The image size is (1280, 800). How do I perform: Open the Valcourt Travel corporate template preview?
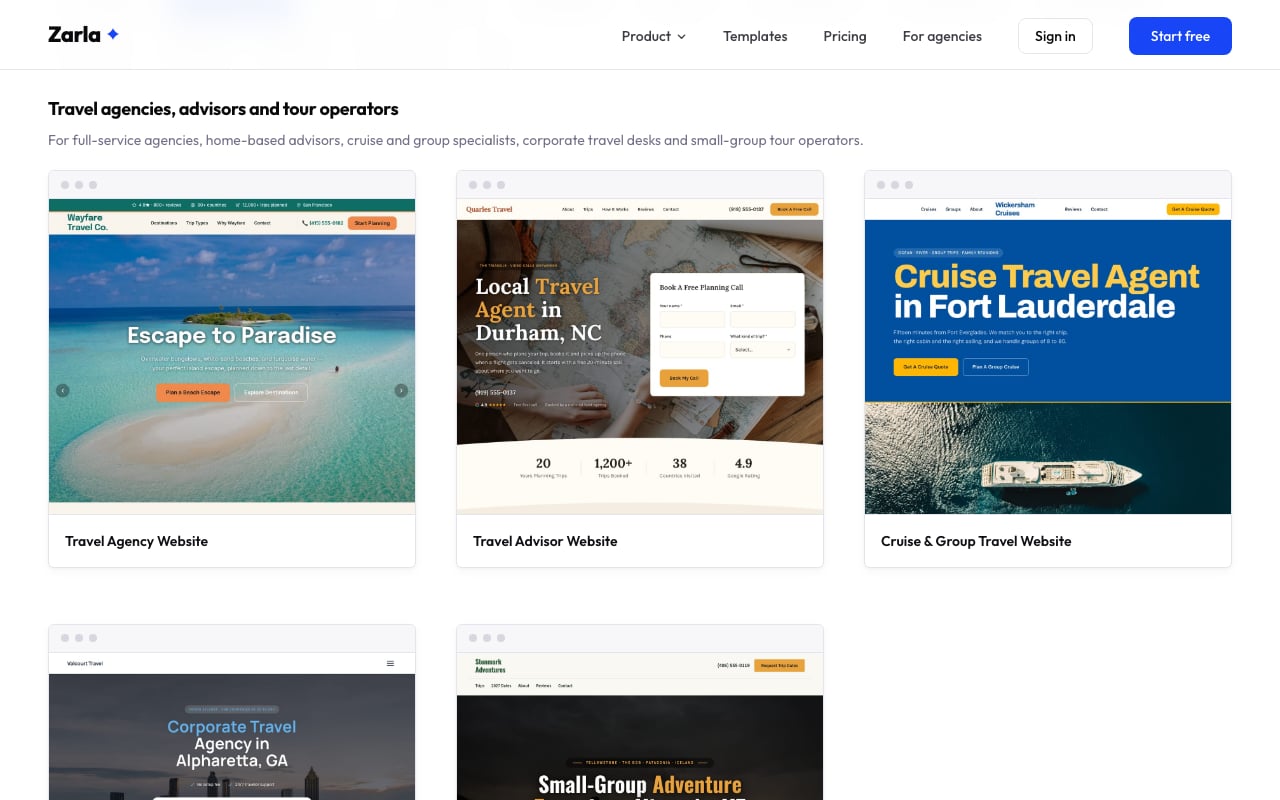pyautogui.click(x=232, y=726)
